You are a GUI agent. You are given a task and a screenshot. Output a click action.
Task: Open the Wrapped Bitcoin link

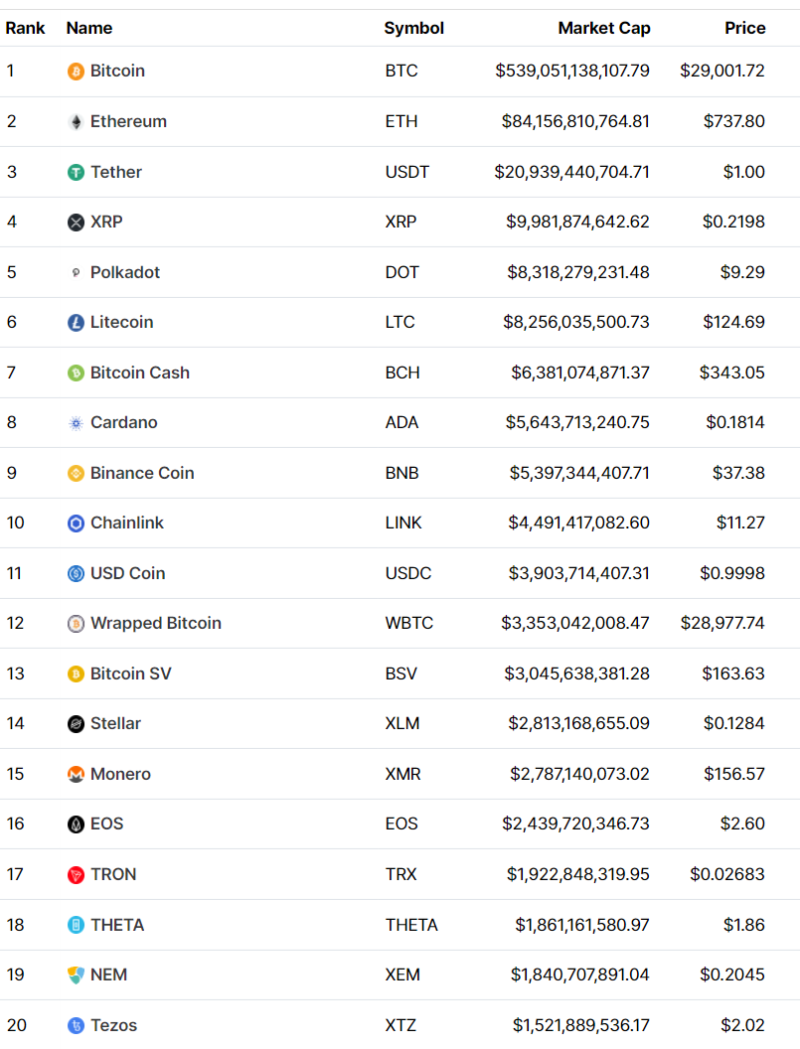tap(156, 623)
